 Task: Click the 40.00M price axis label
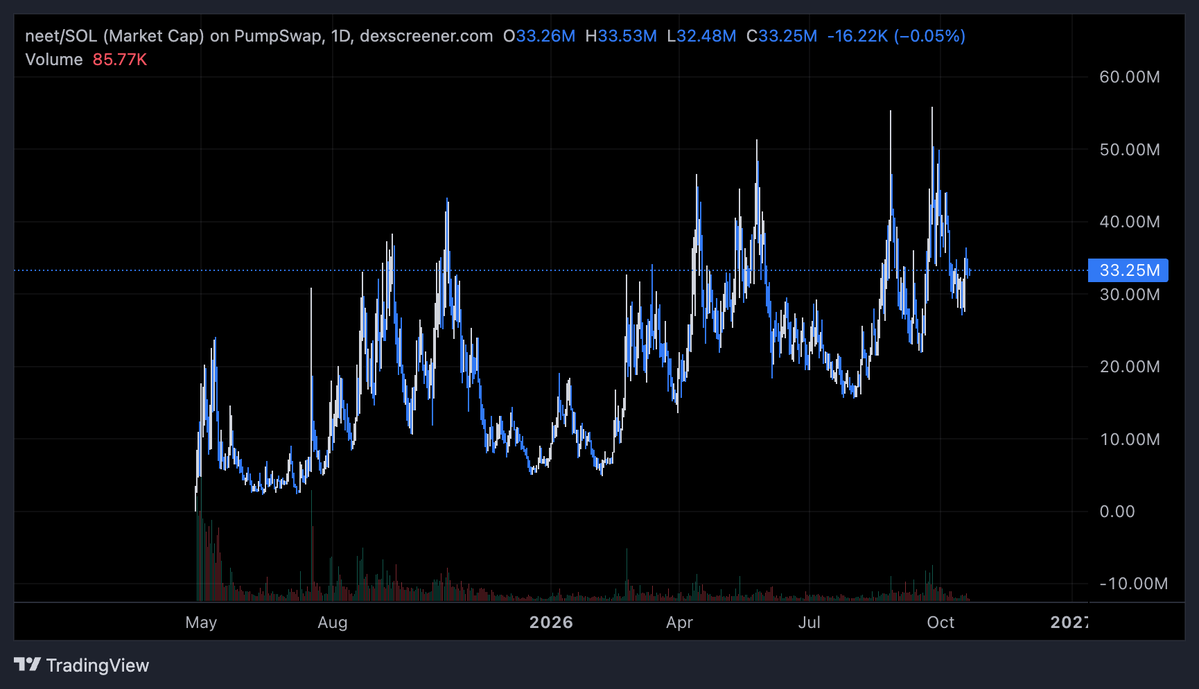tap(1129, 222)
